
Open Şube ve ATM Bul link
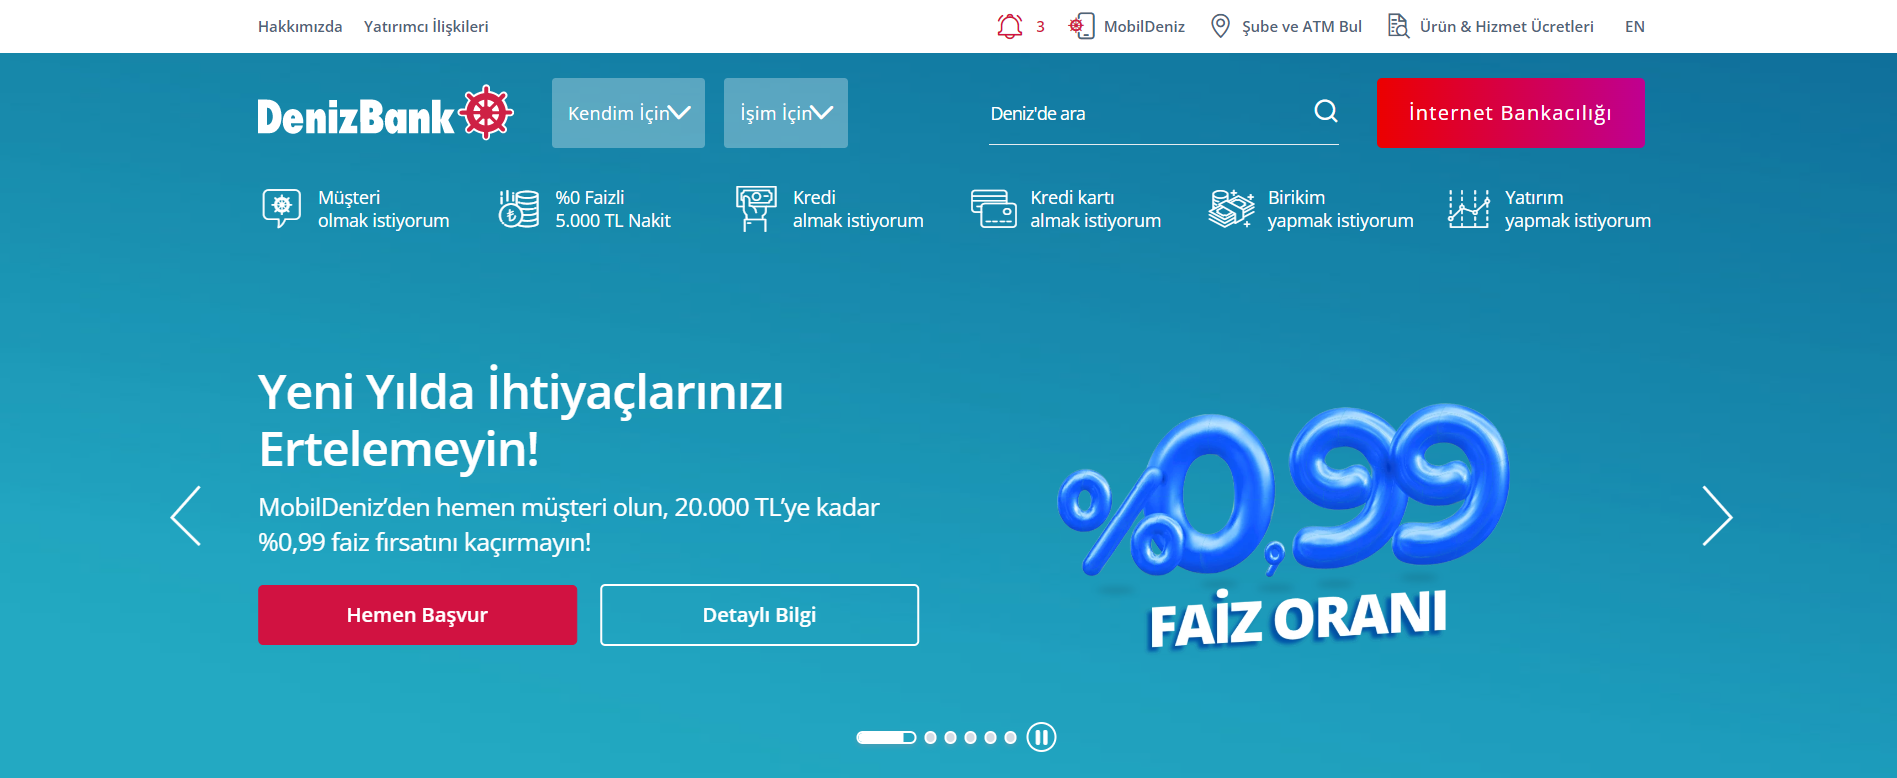pos(1302,26)
